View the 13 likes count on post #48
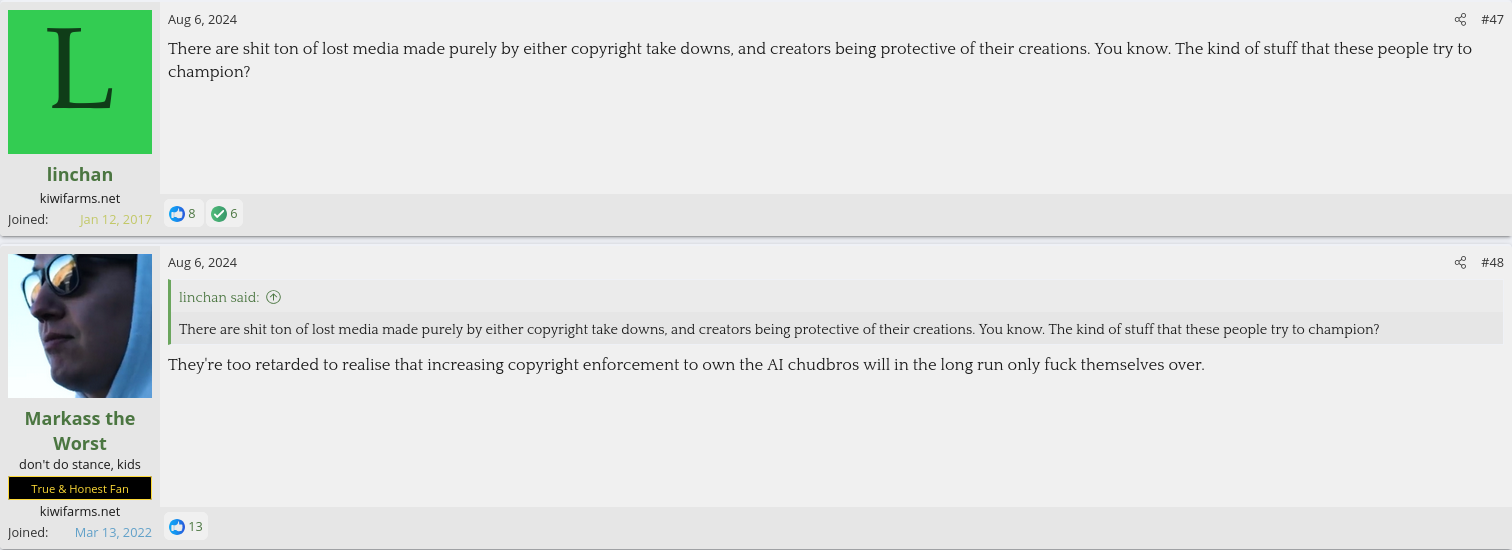 (195, 526)
